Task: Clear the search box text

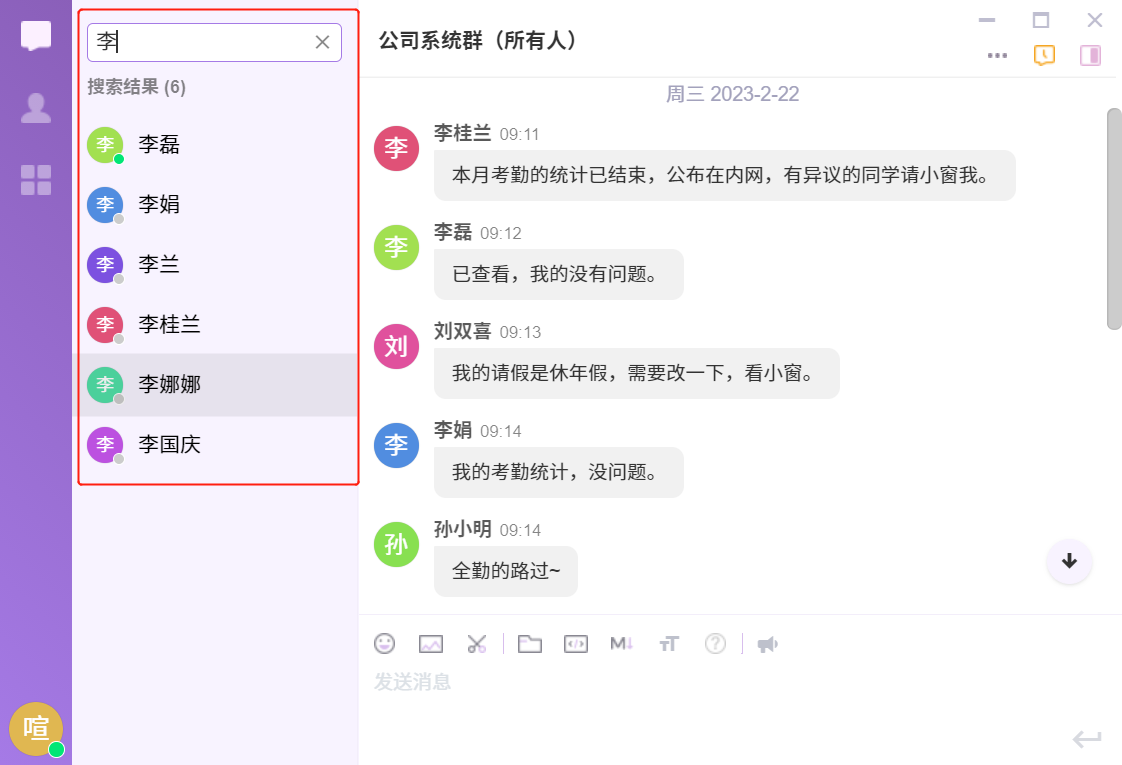Action: pos(322,42)
